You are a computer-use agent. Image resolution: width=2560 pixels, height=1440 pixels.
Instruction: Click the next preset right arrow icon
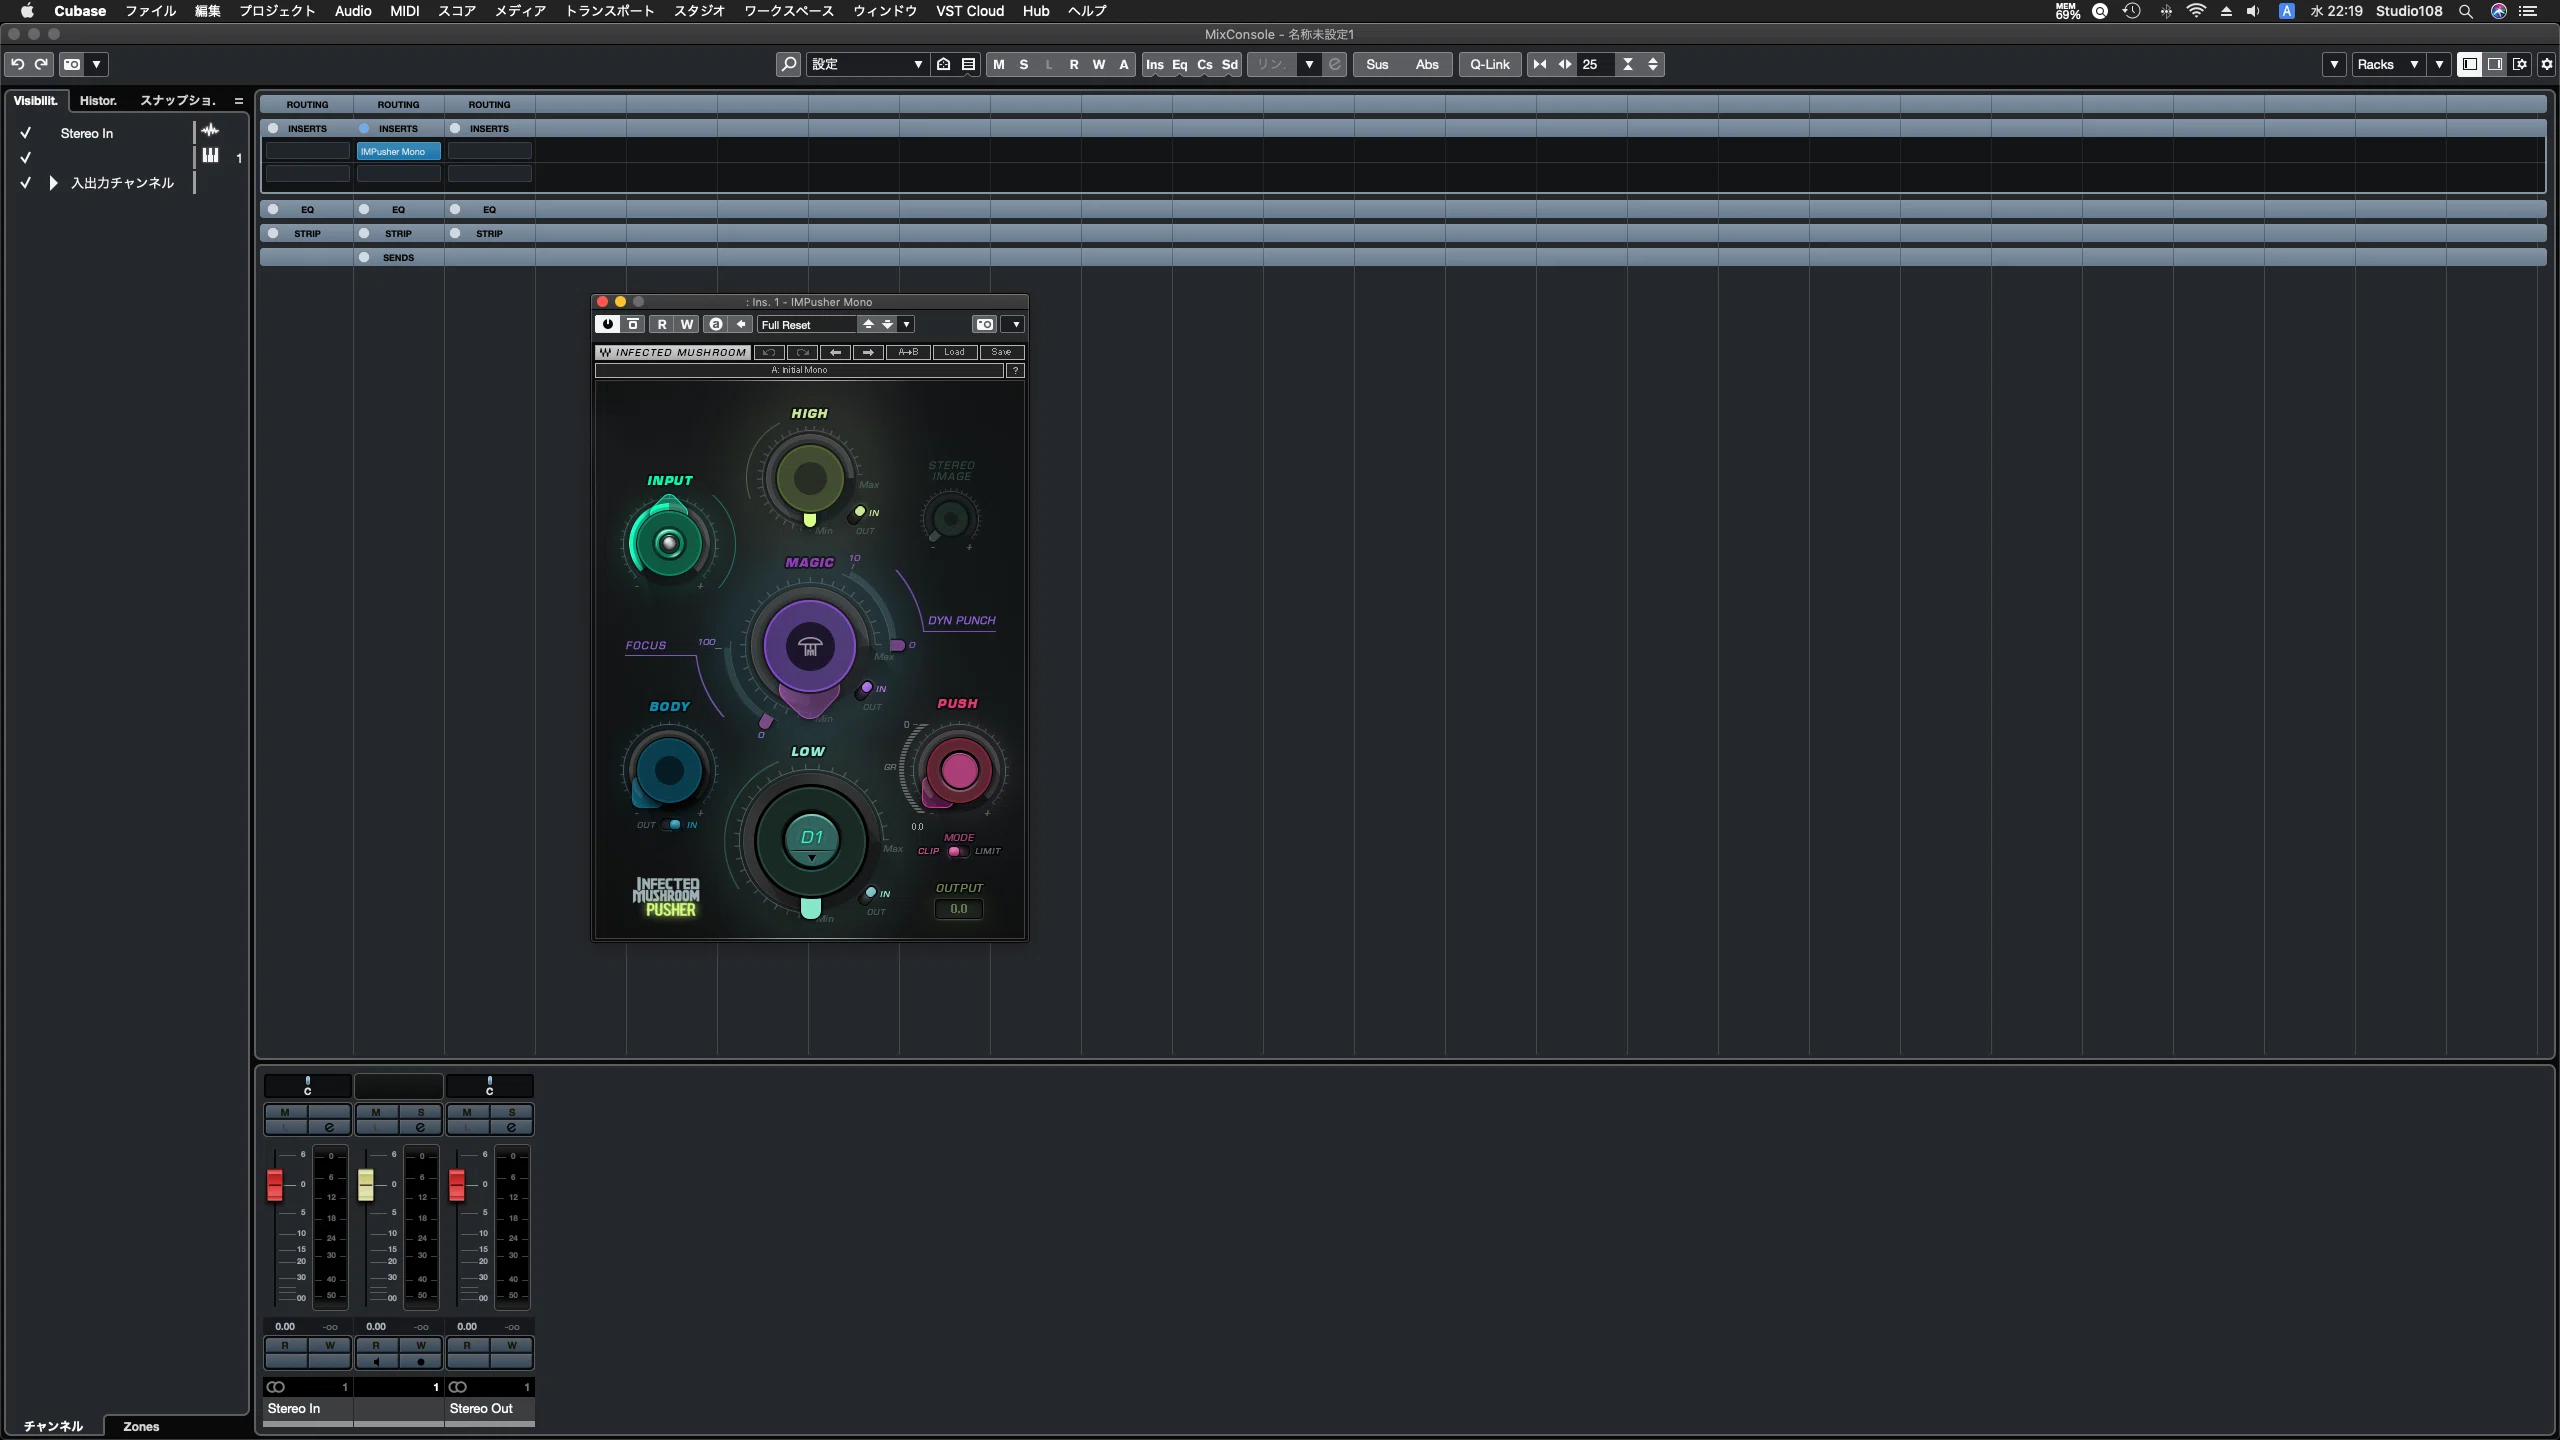(x=868, y=352)
